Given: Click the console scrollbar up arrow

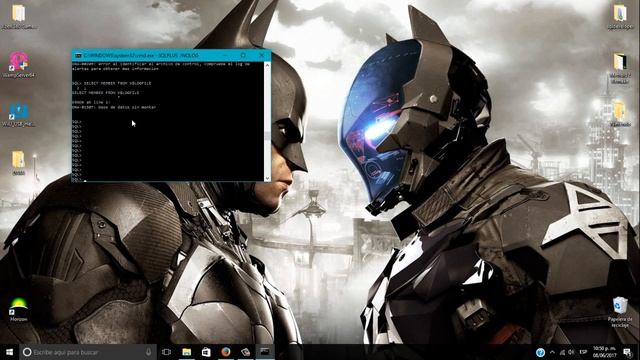Looking at the screenshot, I should (267, 64).
